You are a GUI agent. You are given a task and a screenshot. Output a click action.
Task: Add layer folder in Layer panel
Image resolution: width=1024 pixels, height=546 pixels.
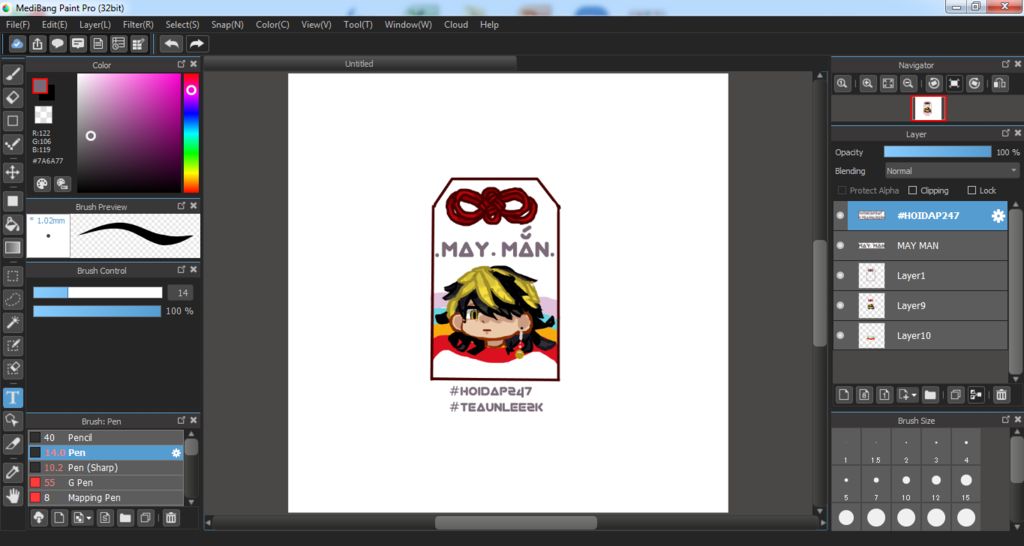pyautogui.click(x=930, y=394)
